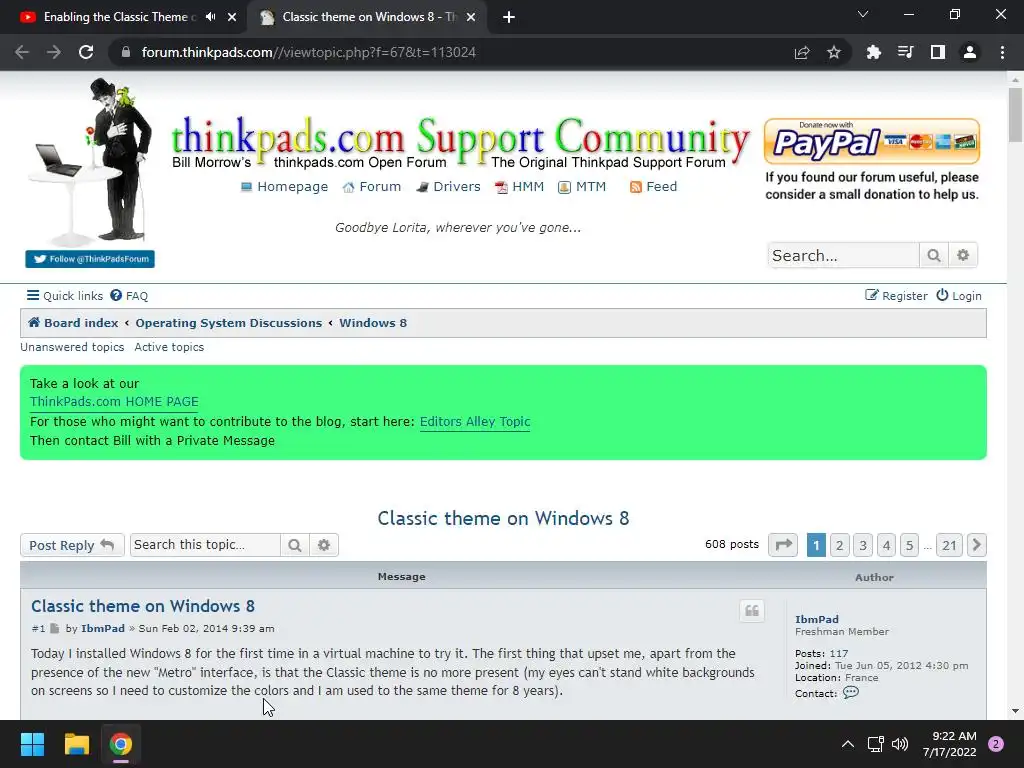Go to next page with the arrow button

point(977,545)
